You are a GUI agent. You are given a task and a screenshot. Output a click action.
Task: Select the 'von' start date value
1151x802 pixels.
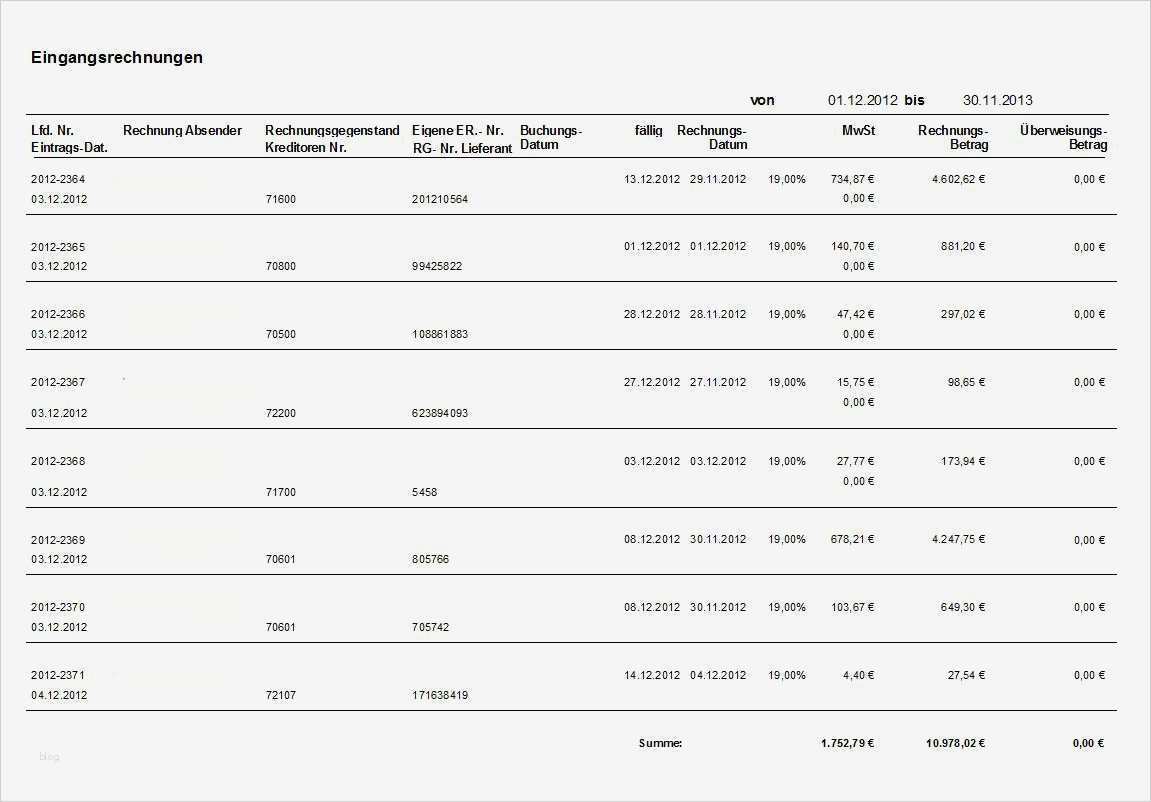coord(862,100)
